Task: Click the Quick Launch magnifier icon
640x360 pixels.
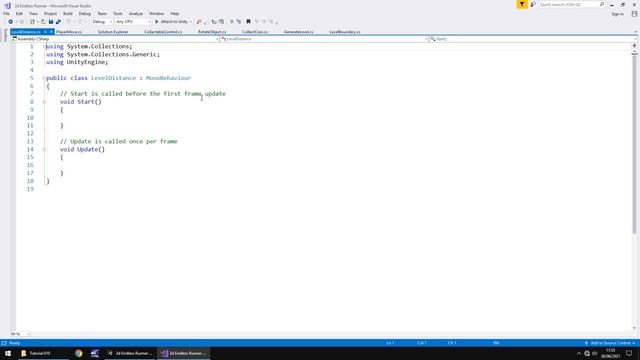Action: (x=602, y=4)
